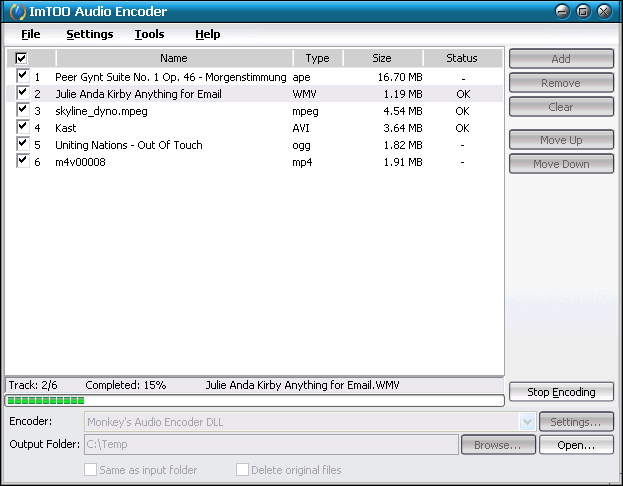The width and height of the screenshot is (623, 486).
Task: Close the ImTOO Audio Encoder window
Action: click(x=606, y=12)
